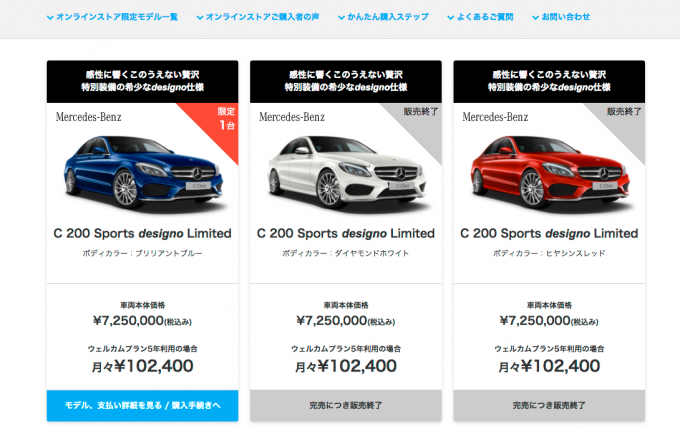Click blue モデル、支払い詳細を見る button
The height and width of the screenshot is (429, 680).
pyautogui.click(x=143, y=406)
